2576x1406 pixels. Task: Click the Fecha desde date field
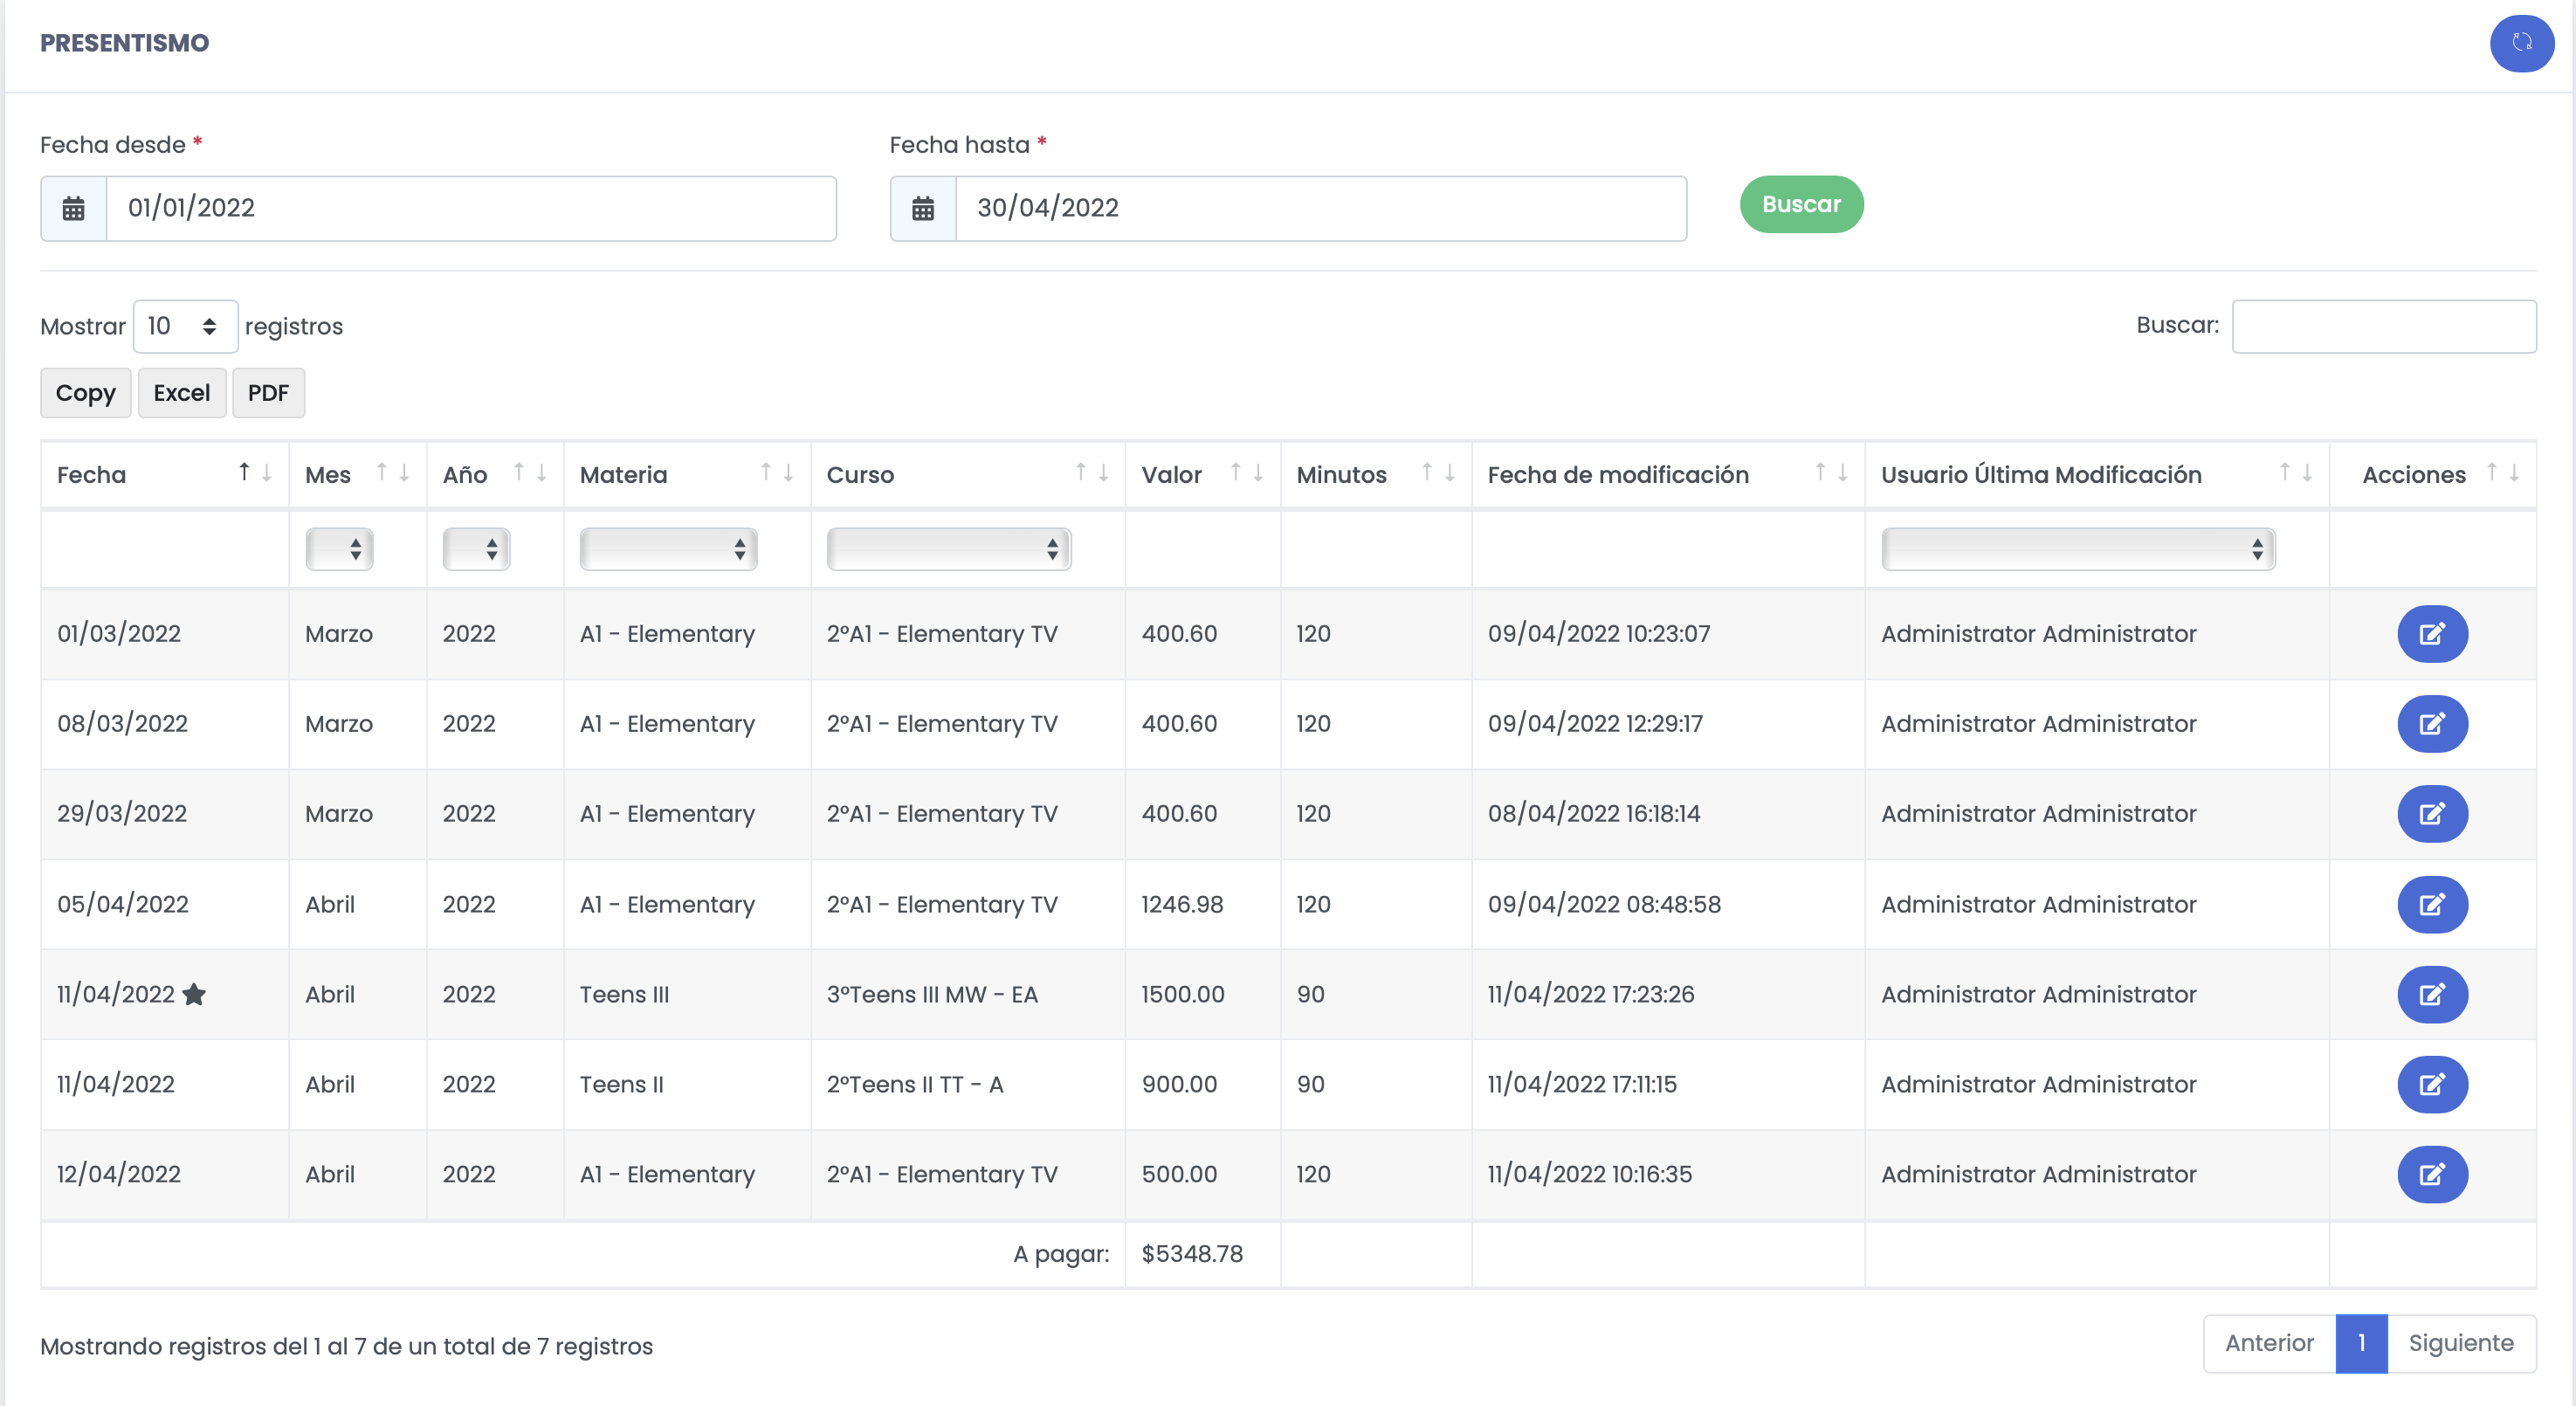point(471,208)
